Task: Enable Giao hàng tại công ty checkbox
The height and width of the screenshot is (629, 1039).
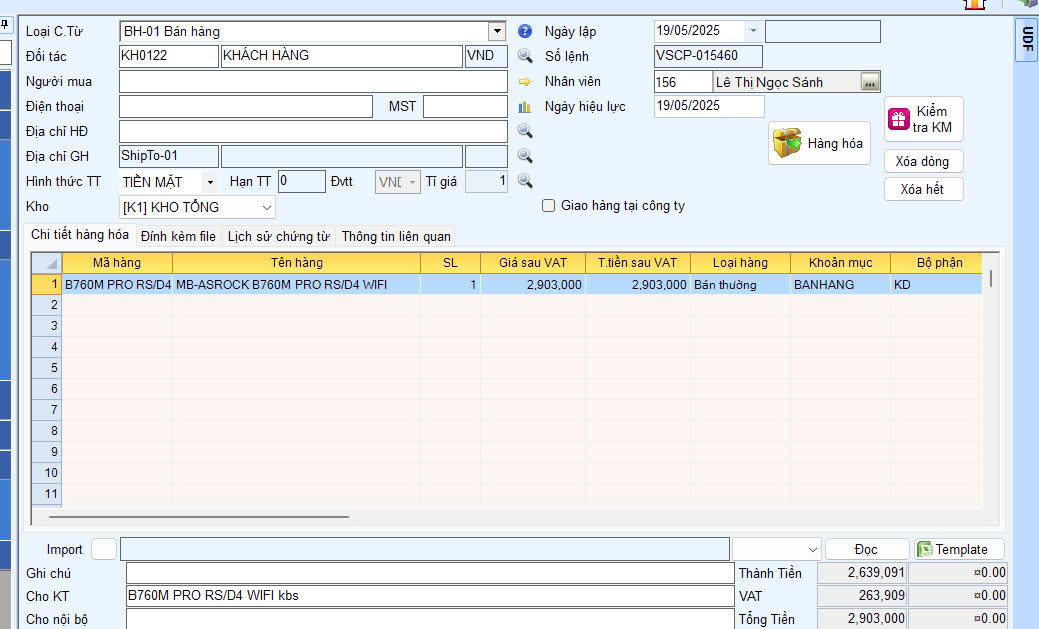Action: (x=548, y=206)
